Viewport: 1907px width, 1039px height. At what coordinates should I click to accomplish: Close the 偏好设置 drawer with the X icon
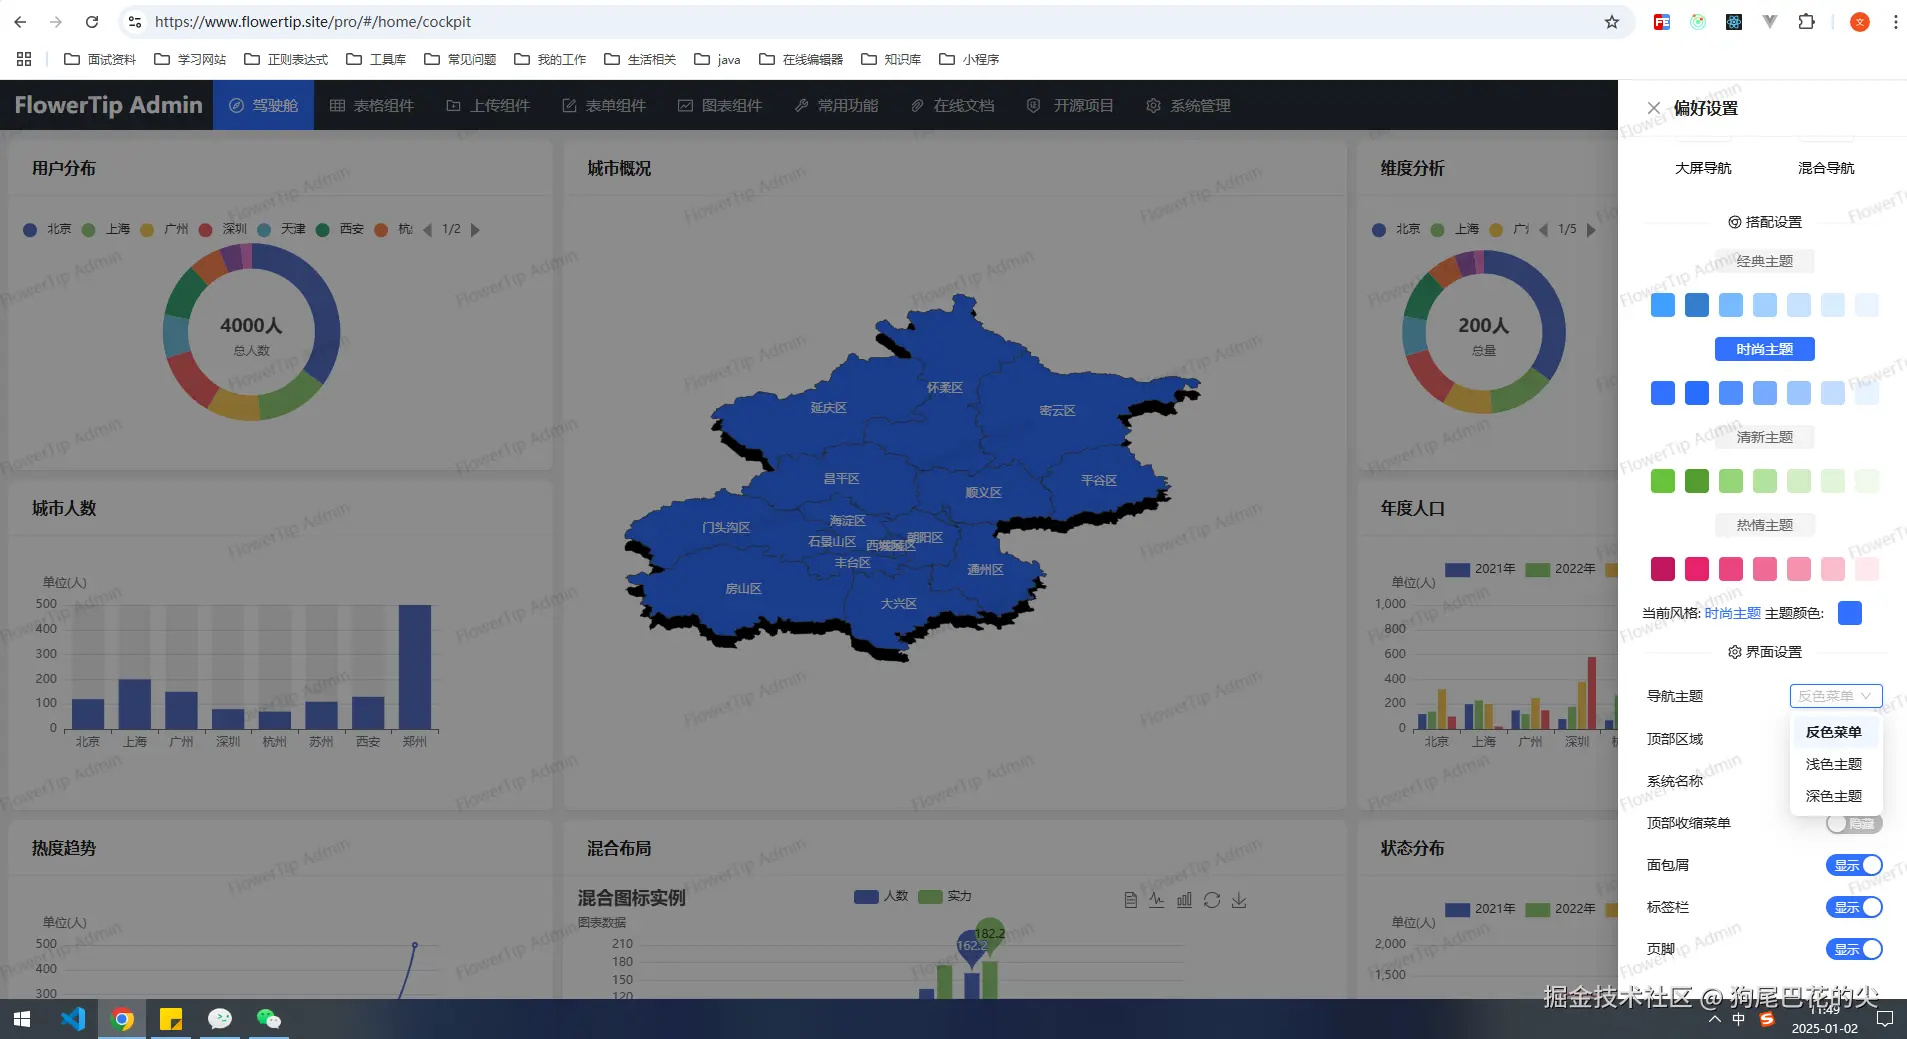1653,108
